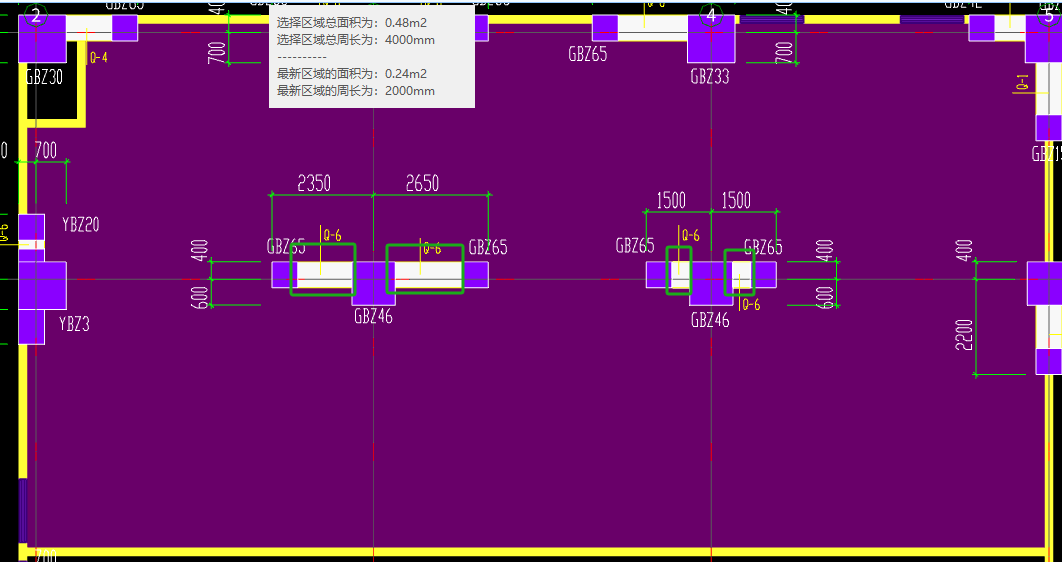The height and width of the screenshot is (562, 1062).
Task: Pick the purple YBZ20 column block
Action: tap(31, 226)
